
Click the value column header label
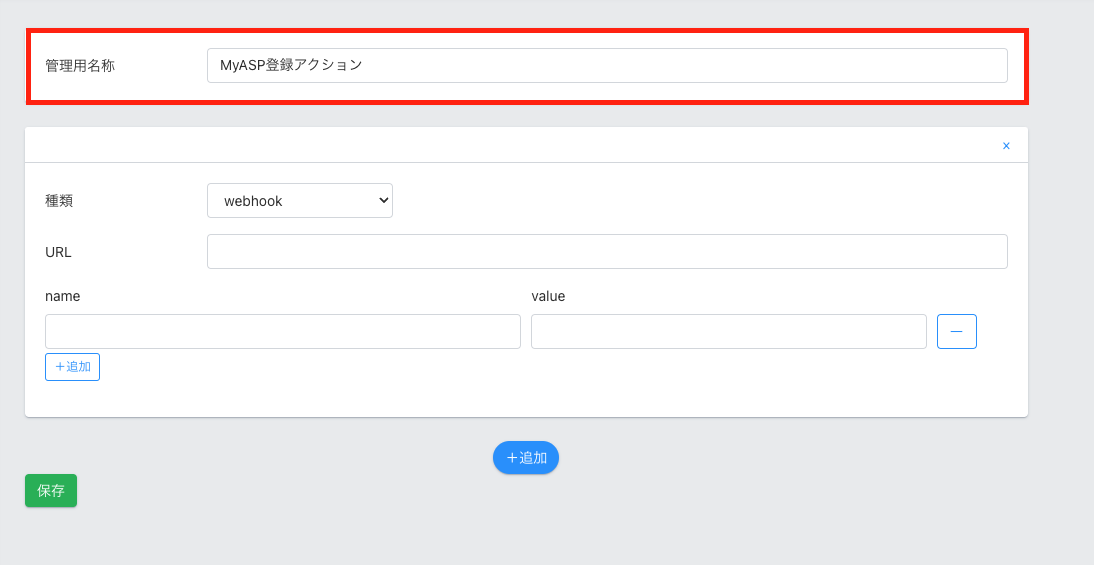pyautogui.click(x=548, y=296)
